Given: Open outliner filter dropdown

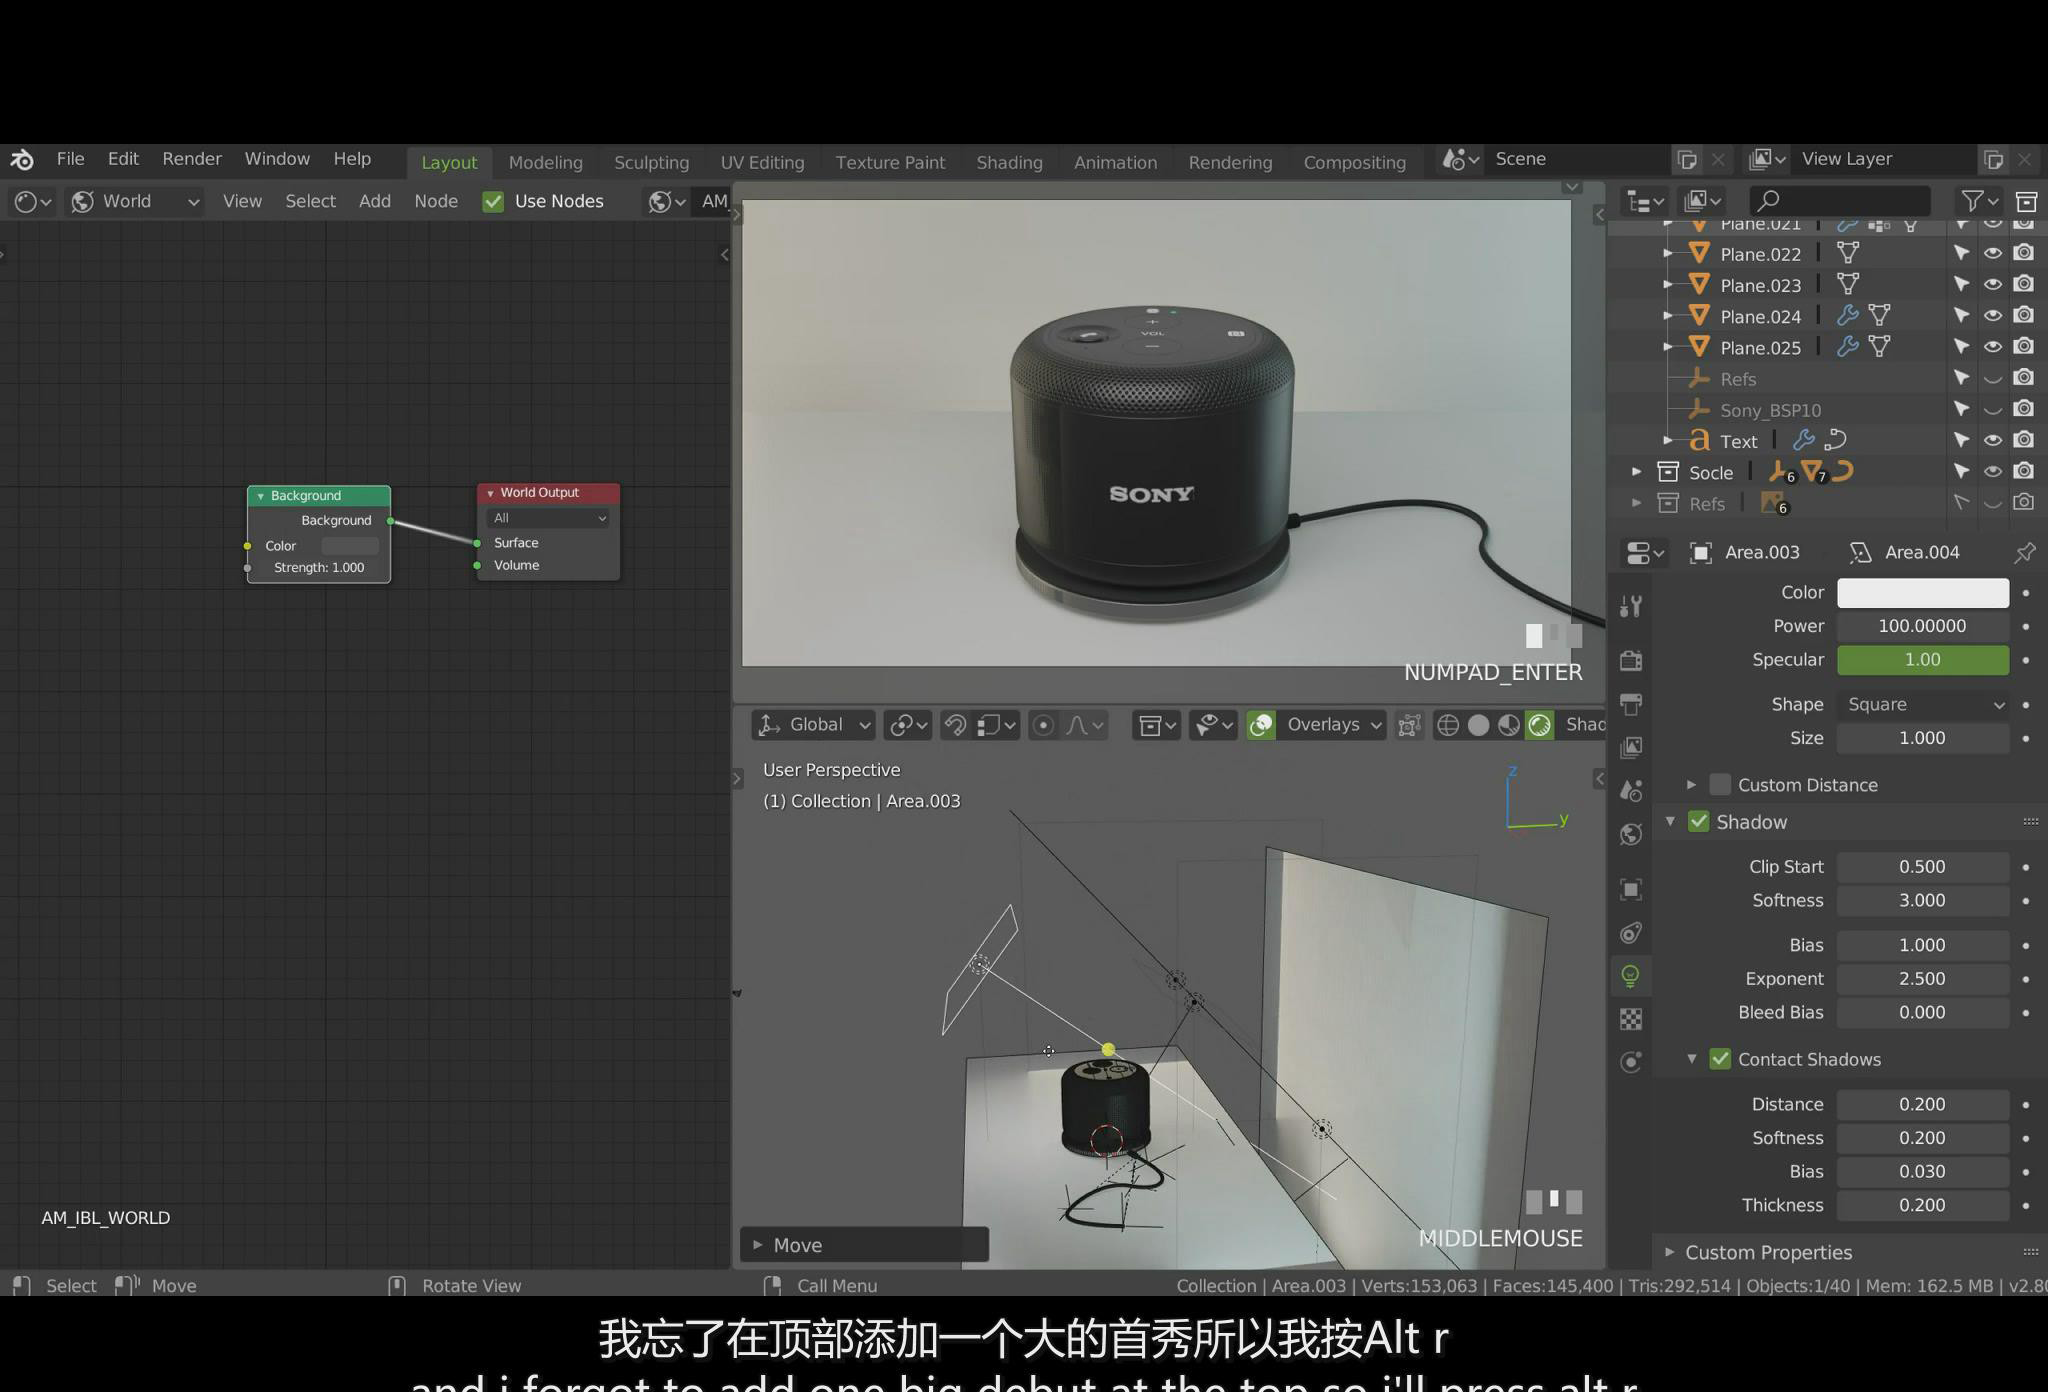Looking at the screenshot, I should coord(1979,202).
